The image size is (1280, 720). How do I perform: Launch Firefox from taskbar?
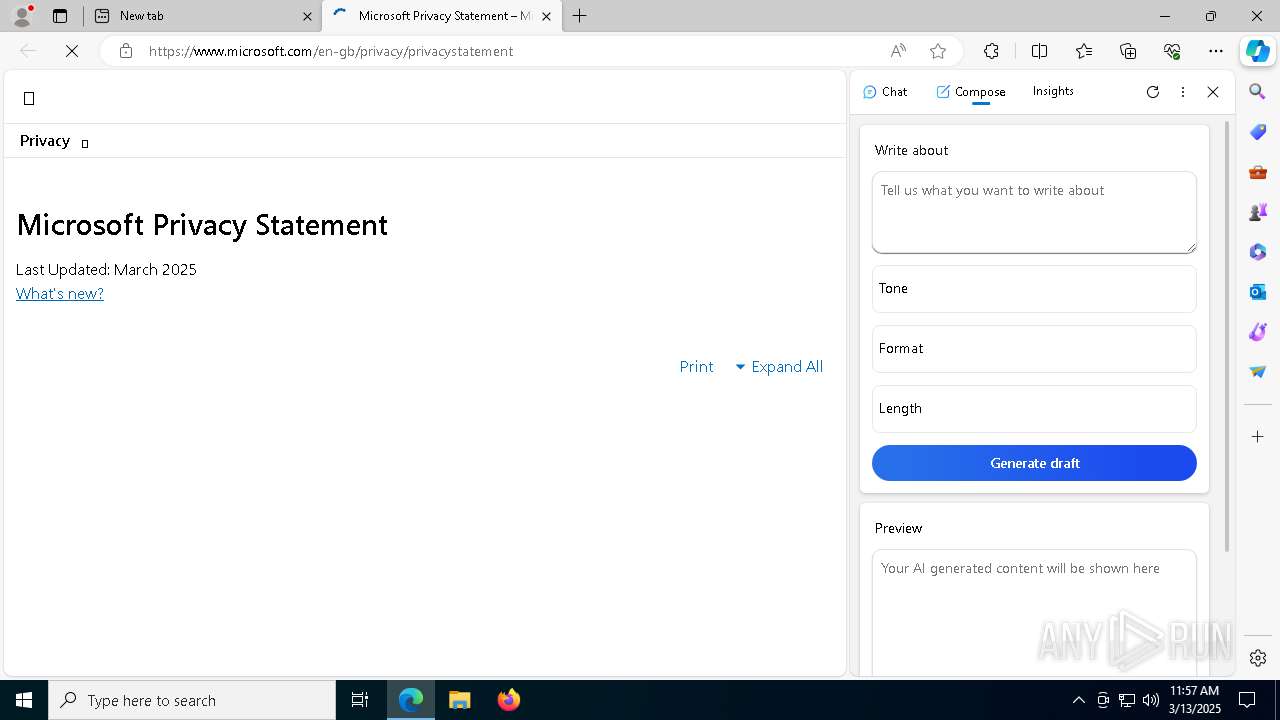[508, 700]
